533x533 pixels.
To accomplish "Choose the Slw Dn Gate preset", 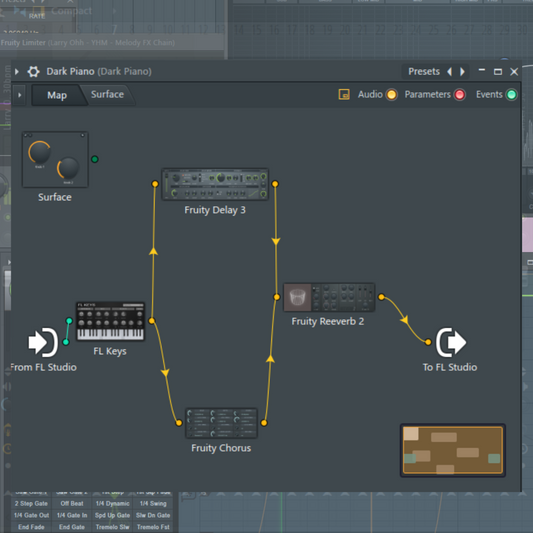I will (153, 515).
